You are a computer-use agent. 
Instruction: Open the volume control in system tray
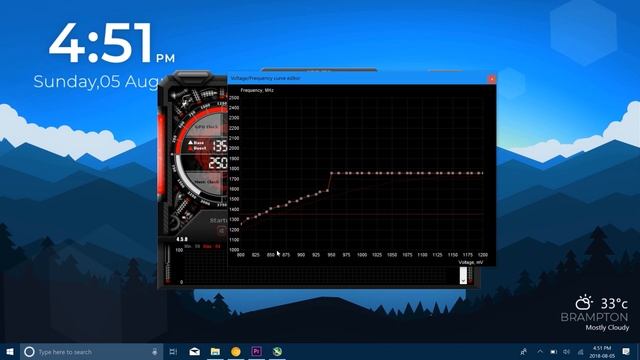click(567, 351)
